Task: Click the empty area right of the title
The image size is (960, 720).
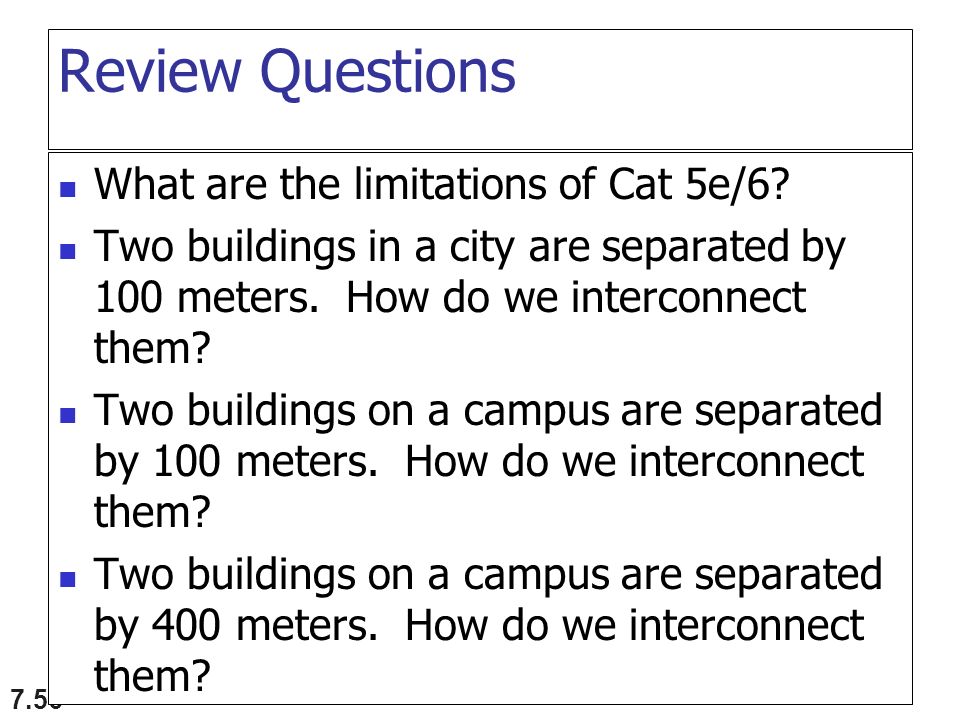Action: click(713, 89)
